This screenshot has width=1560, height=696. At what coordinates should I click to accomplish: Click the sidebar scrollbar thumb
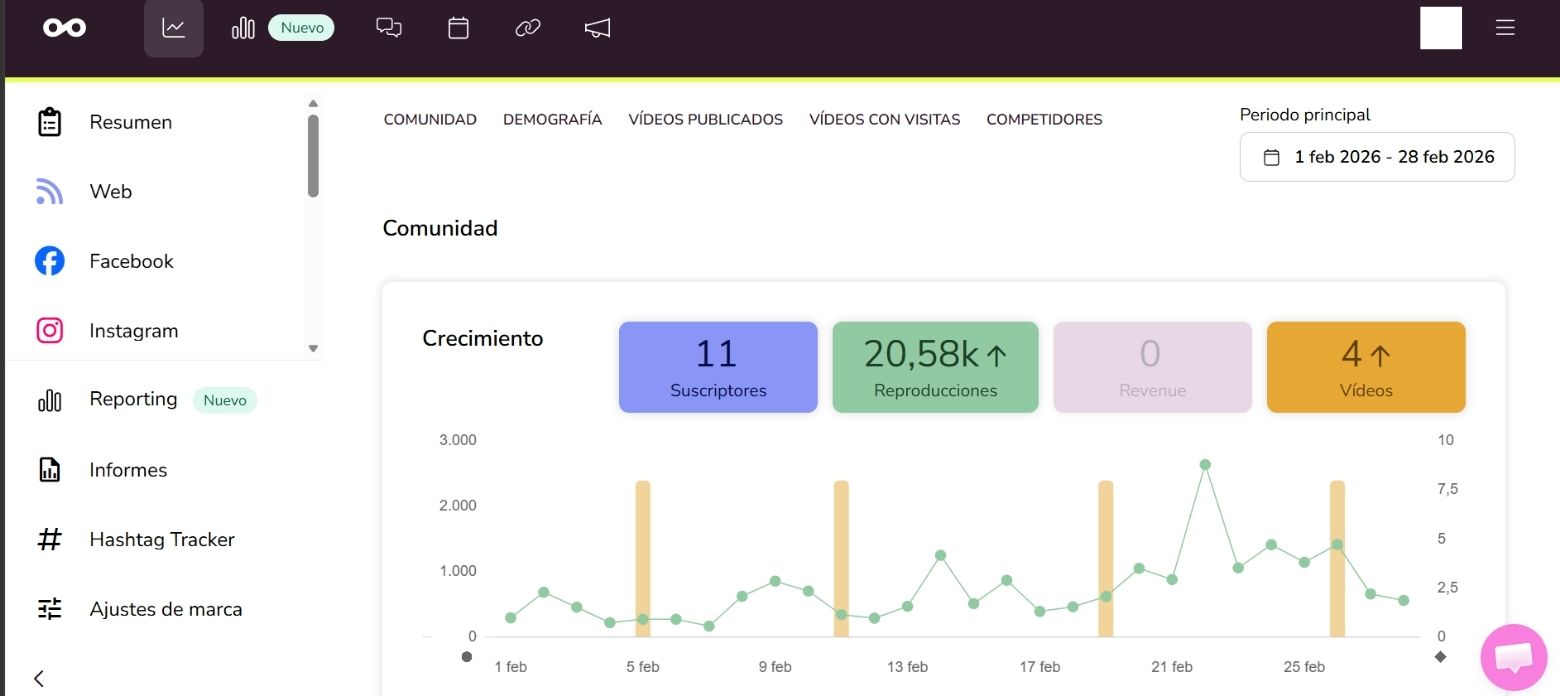click(x=313, y=156)
